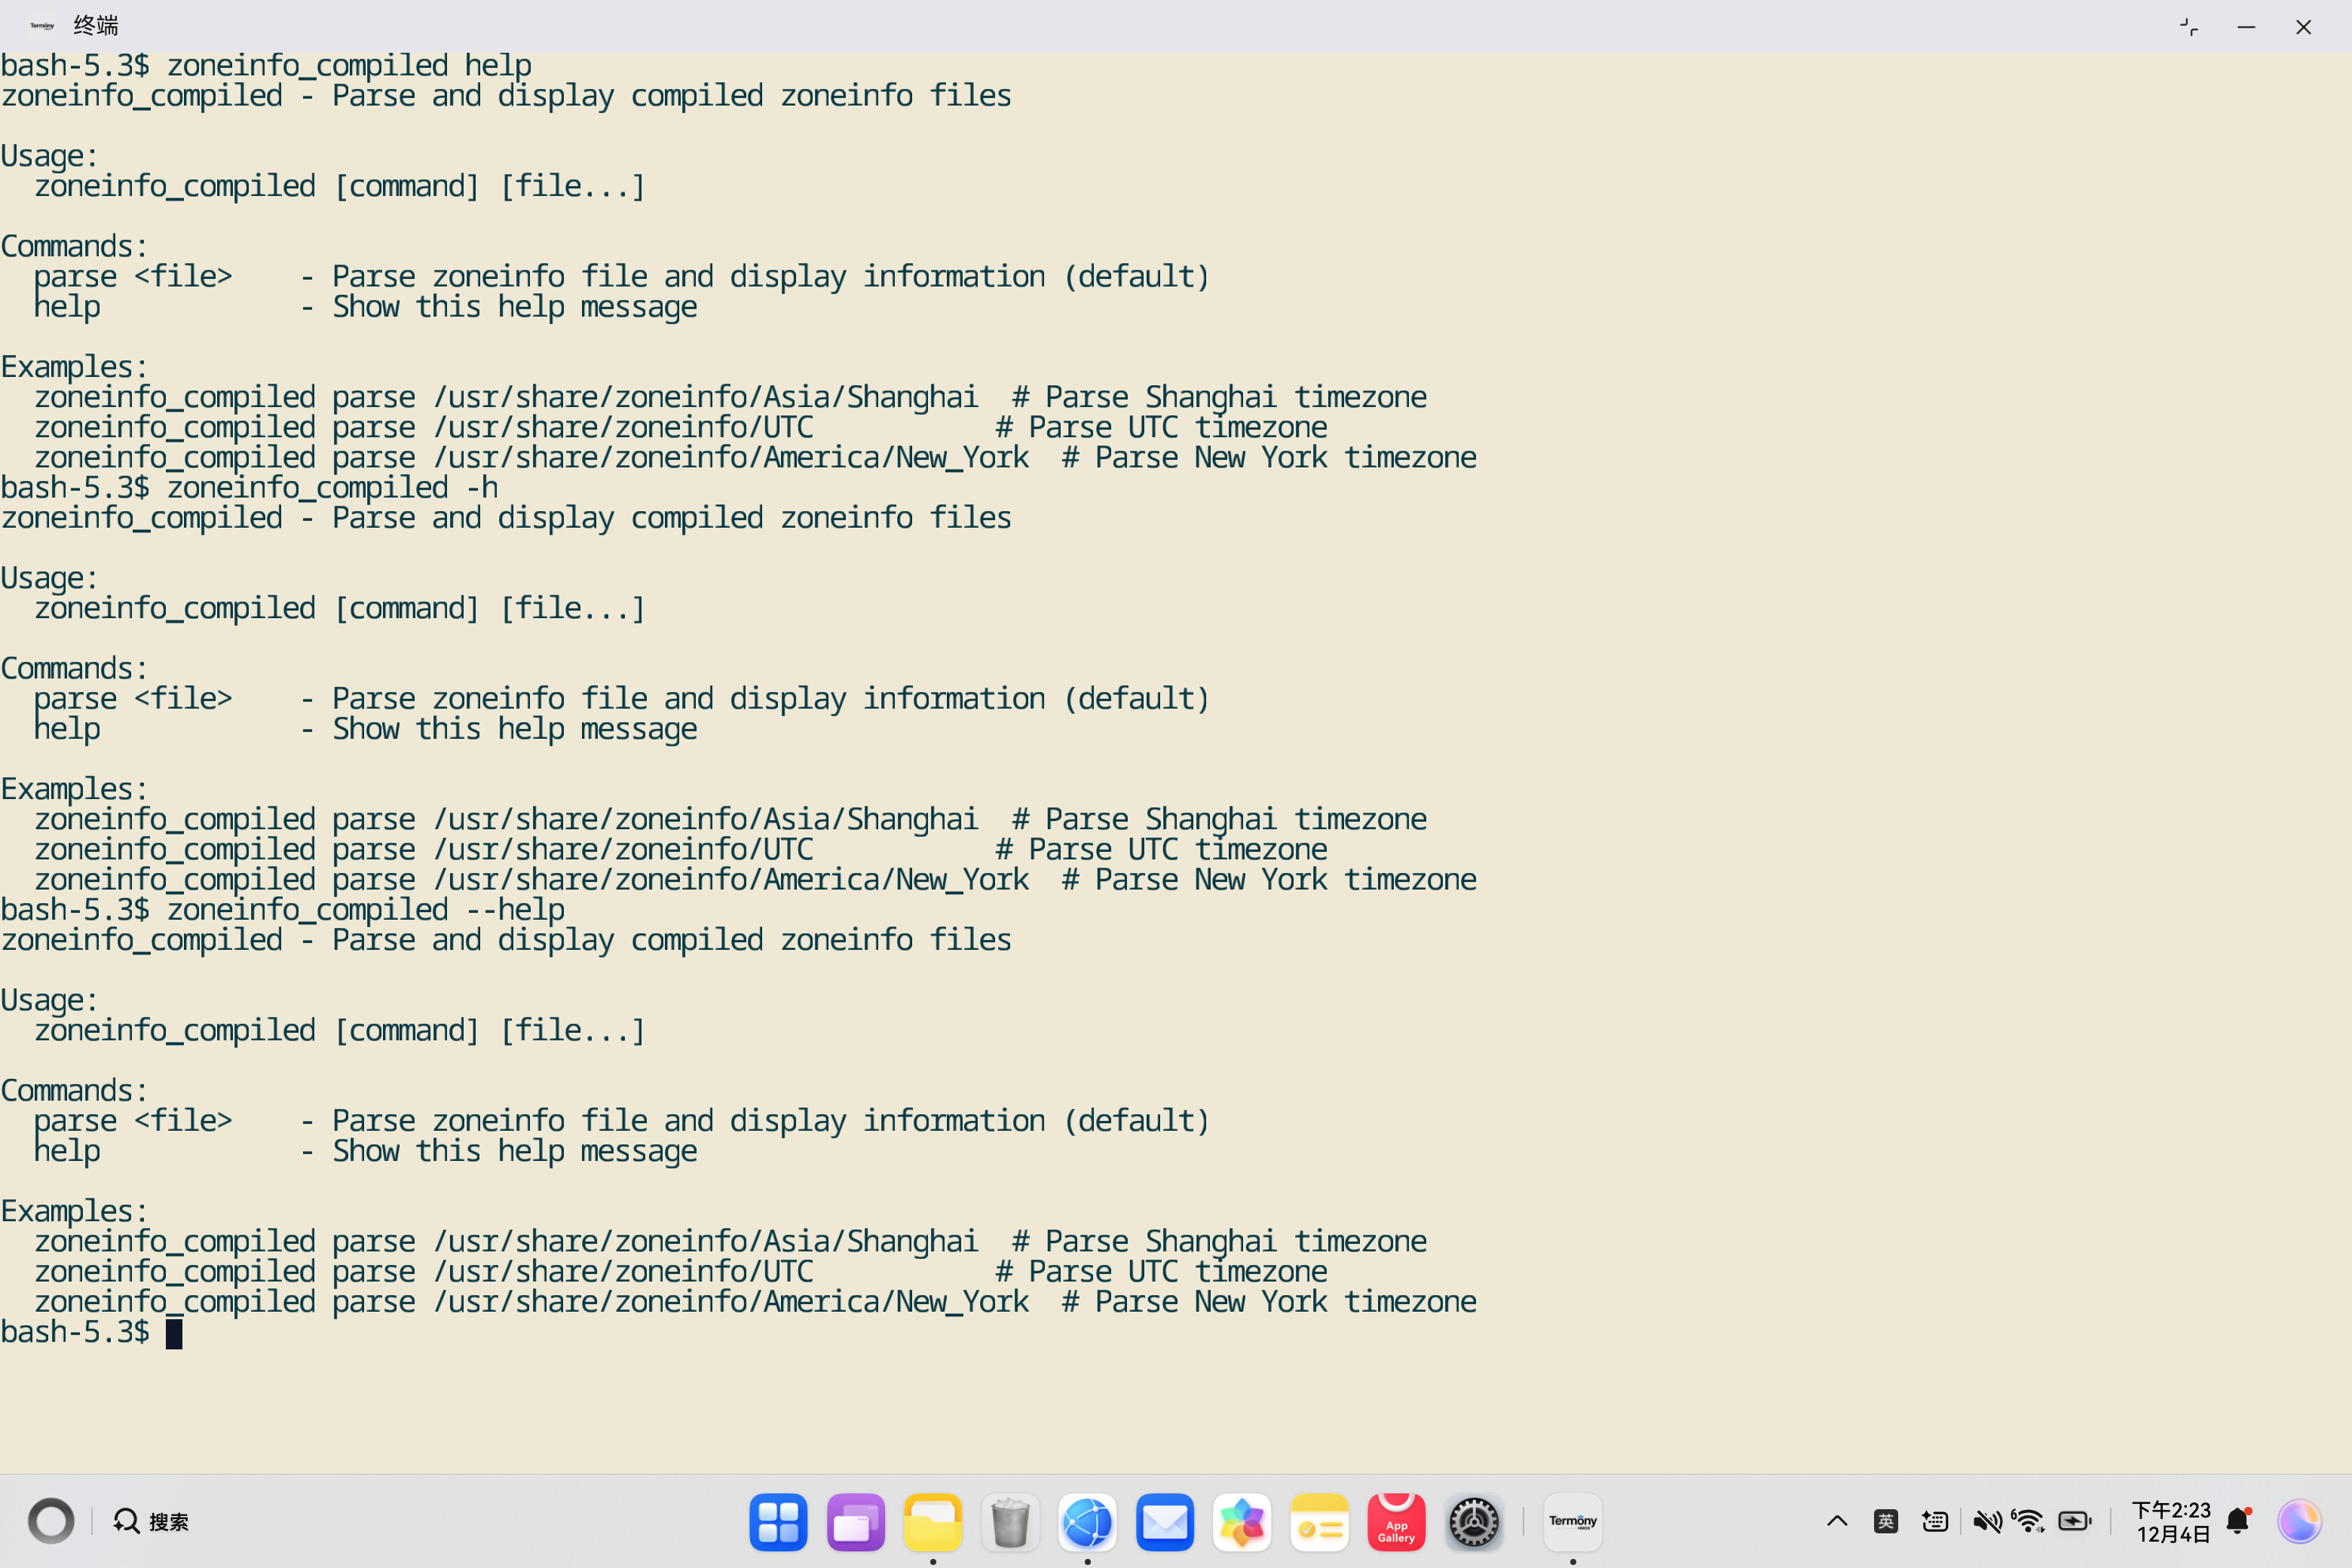Click the circular home button in taskbar

(x=51, y=1521)
